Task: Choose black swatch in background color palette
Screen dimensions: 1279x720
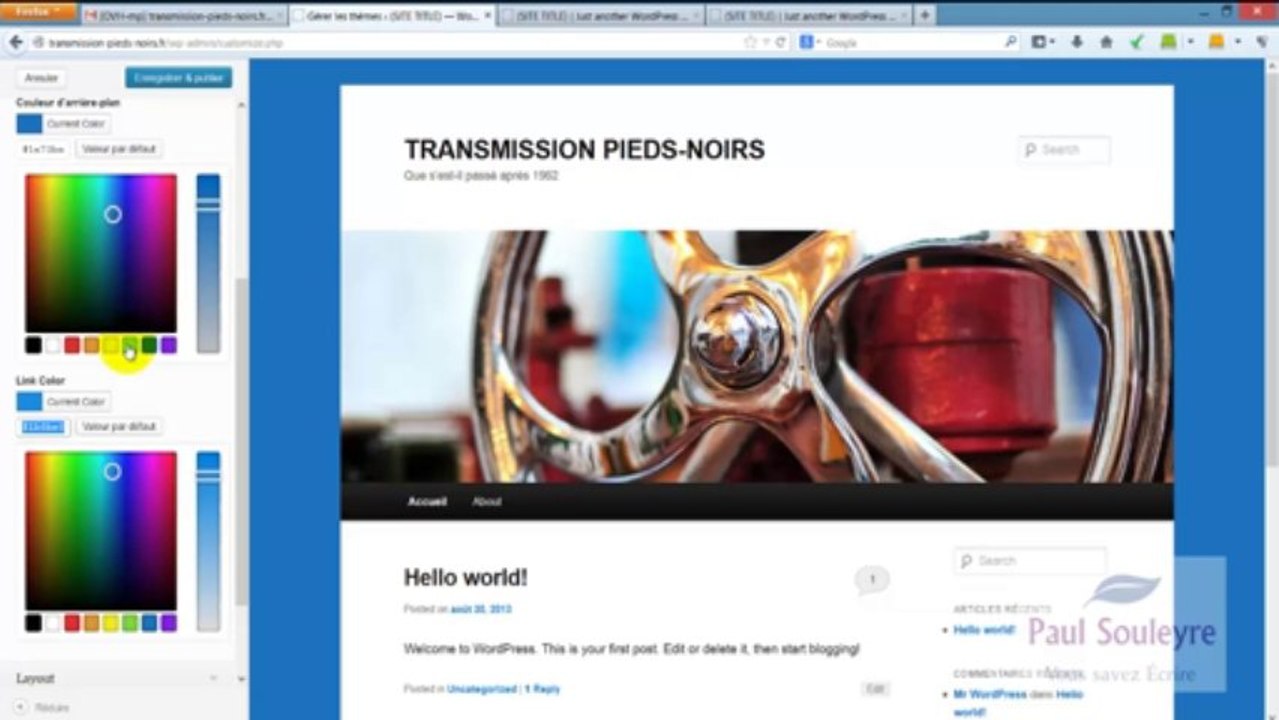Action: coord(33,345)
